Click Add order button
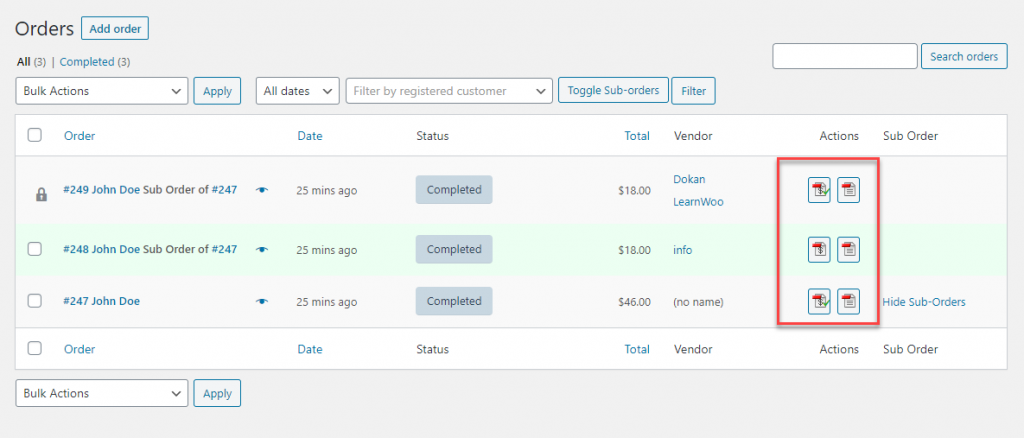The width and height of the screenshot is (1024, 438). pyautogui.click(x=115, y=29)
